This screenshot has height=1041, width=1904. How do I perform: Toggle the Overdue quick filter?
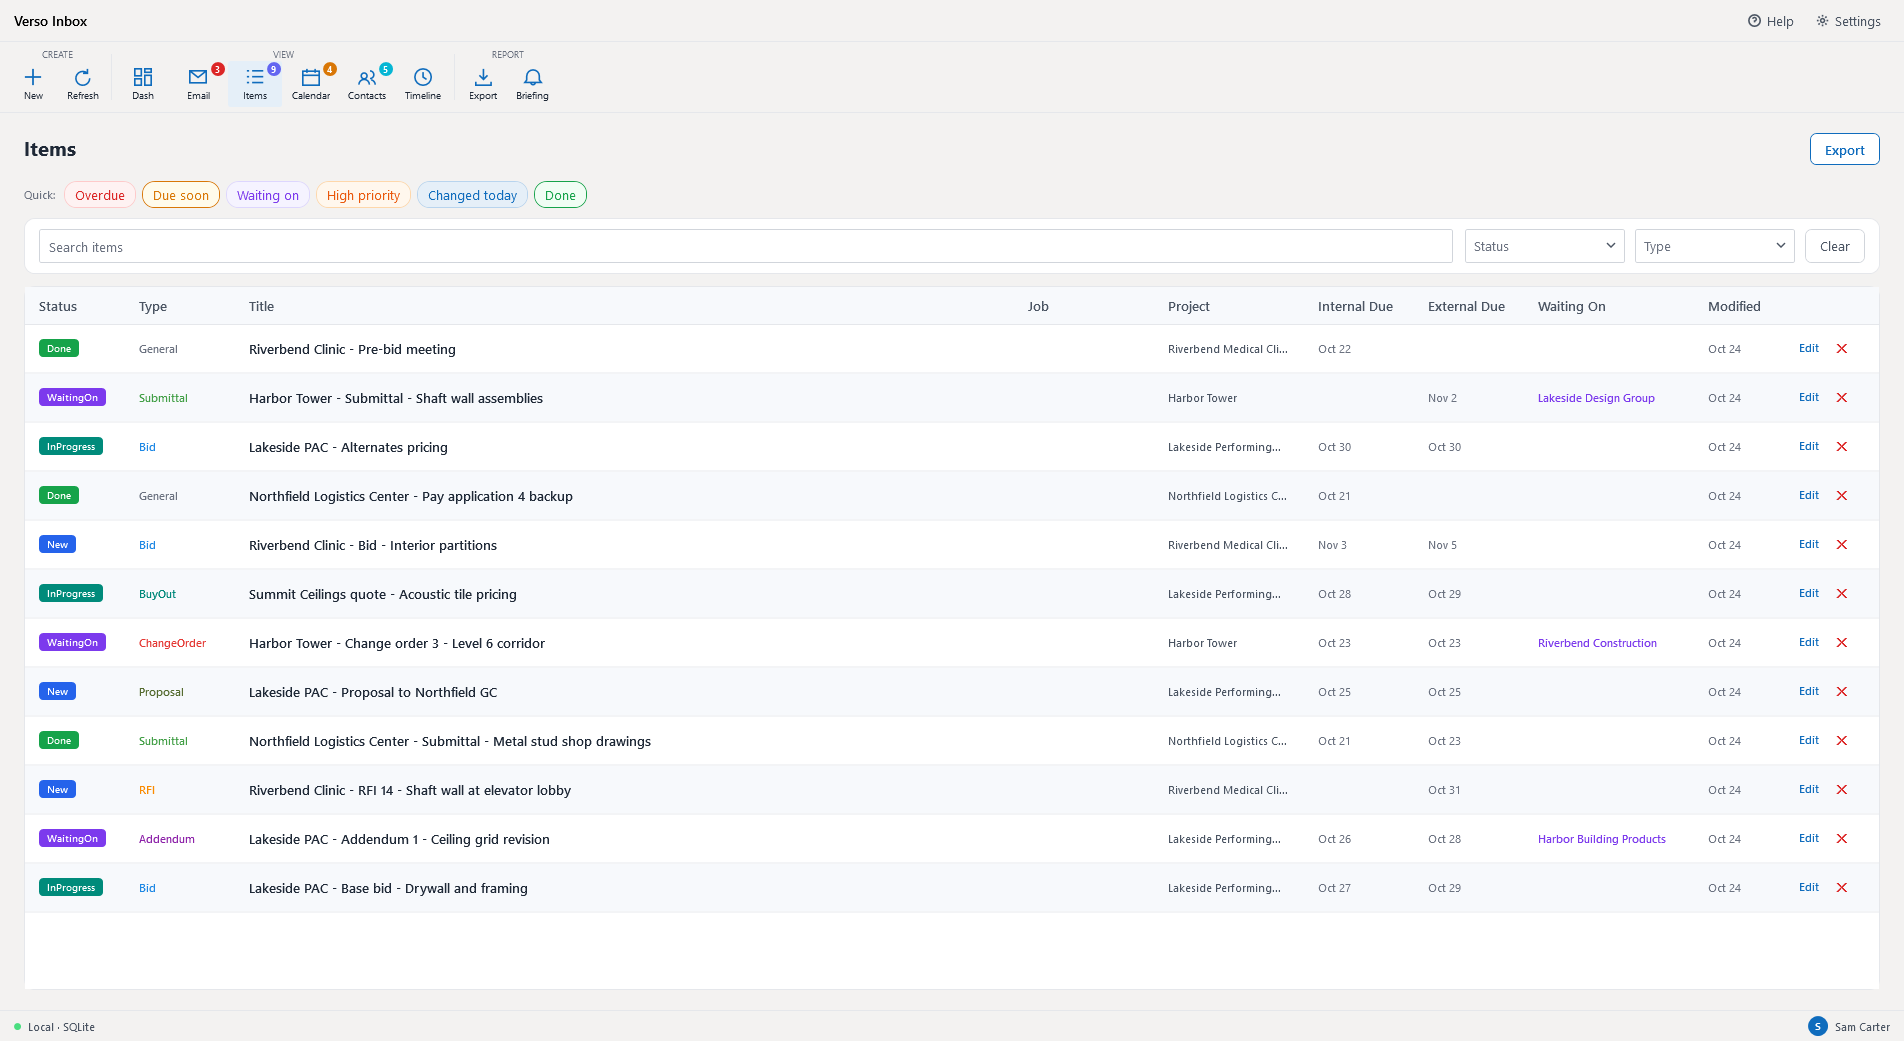click(x=100, y=195)
